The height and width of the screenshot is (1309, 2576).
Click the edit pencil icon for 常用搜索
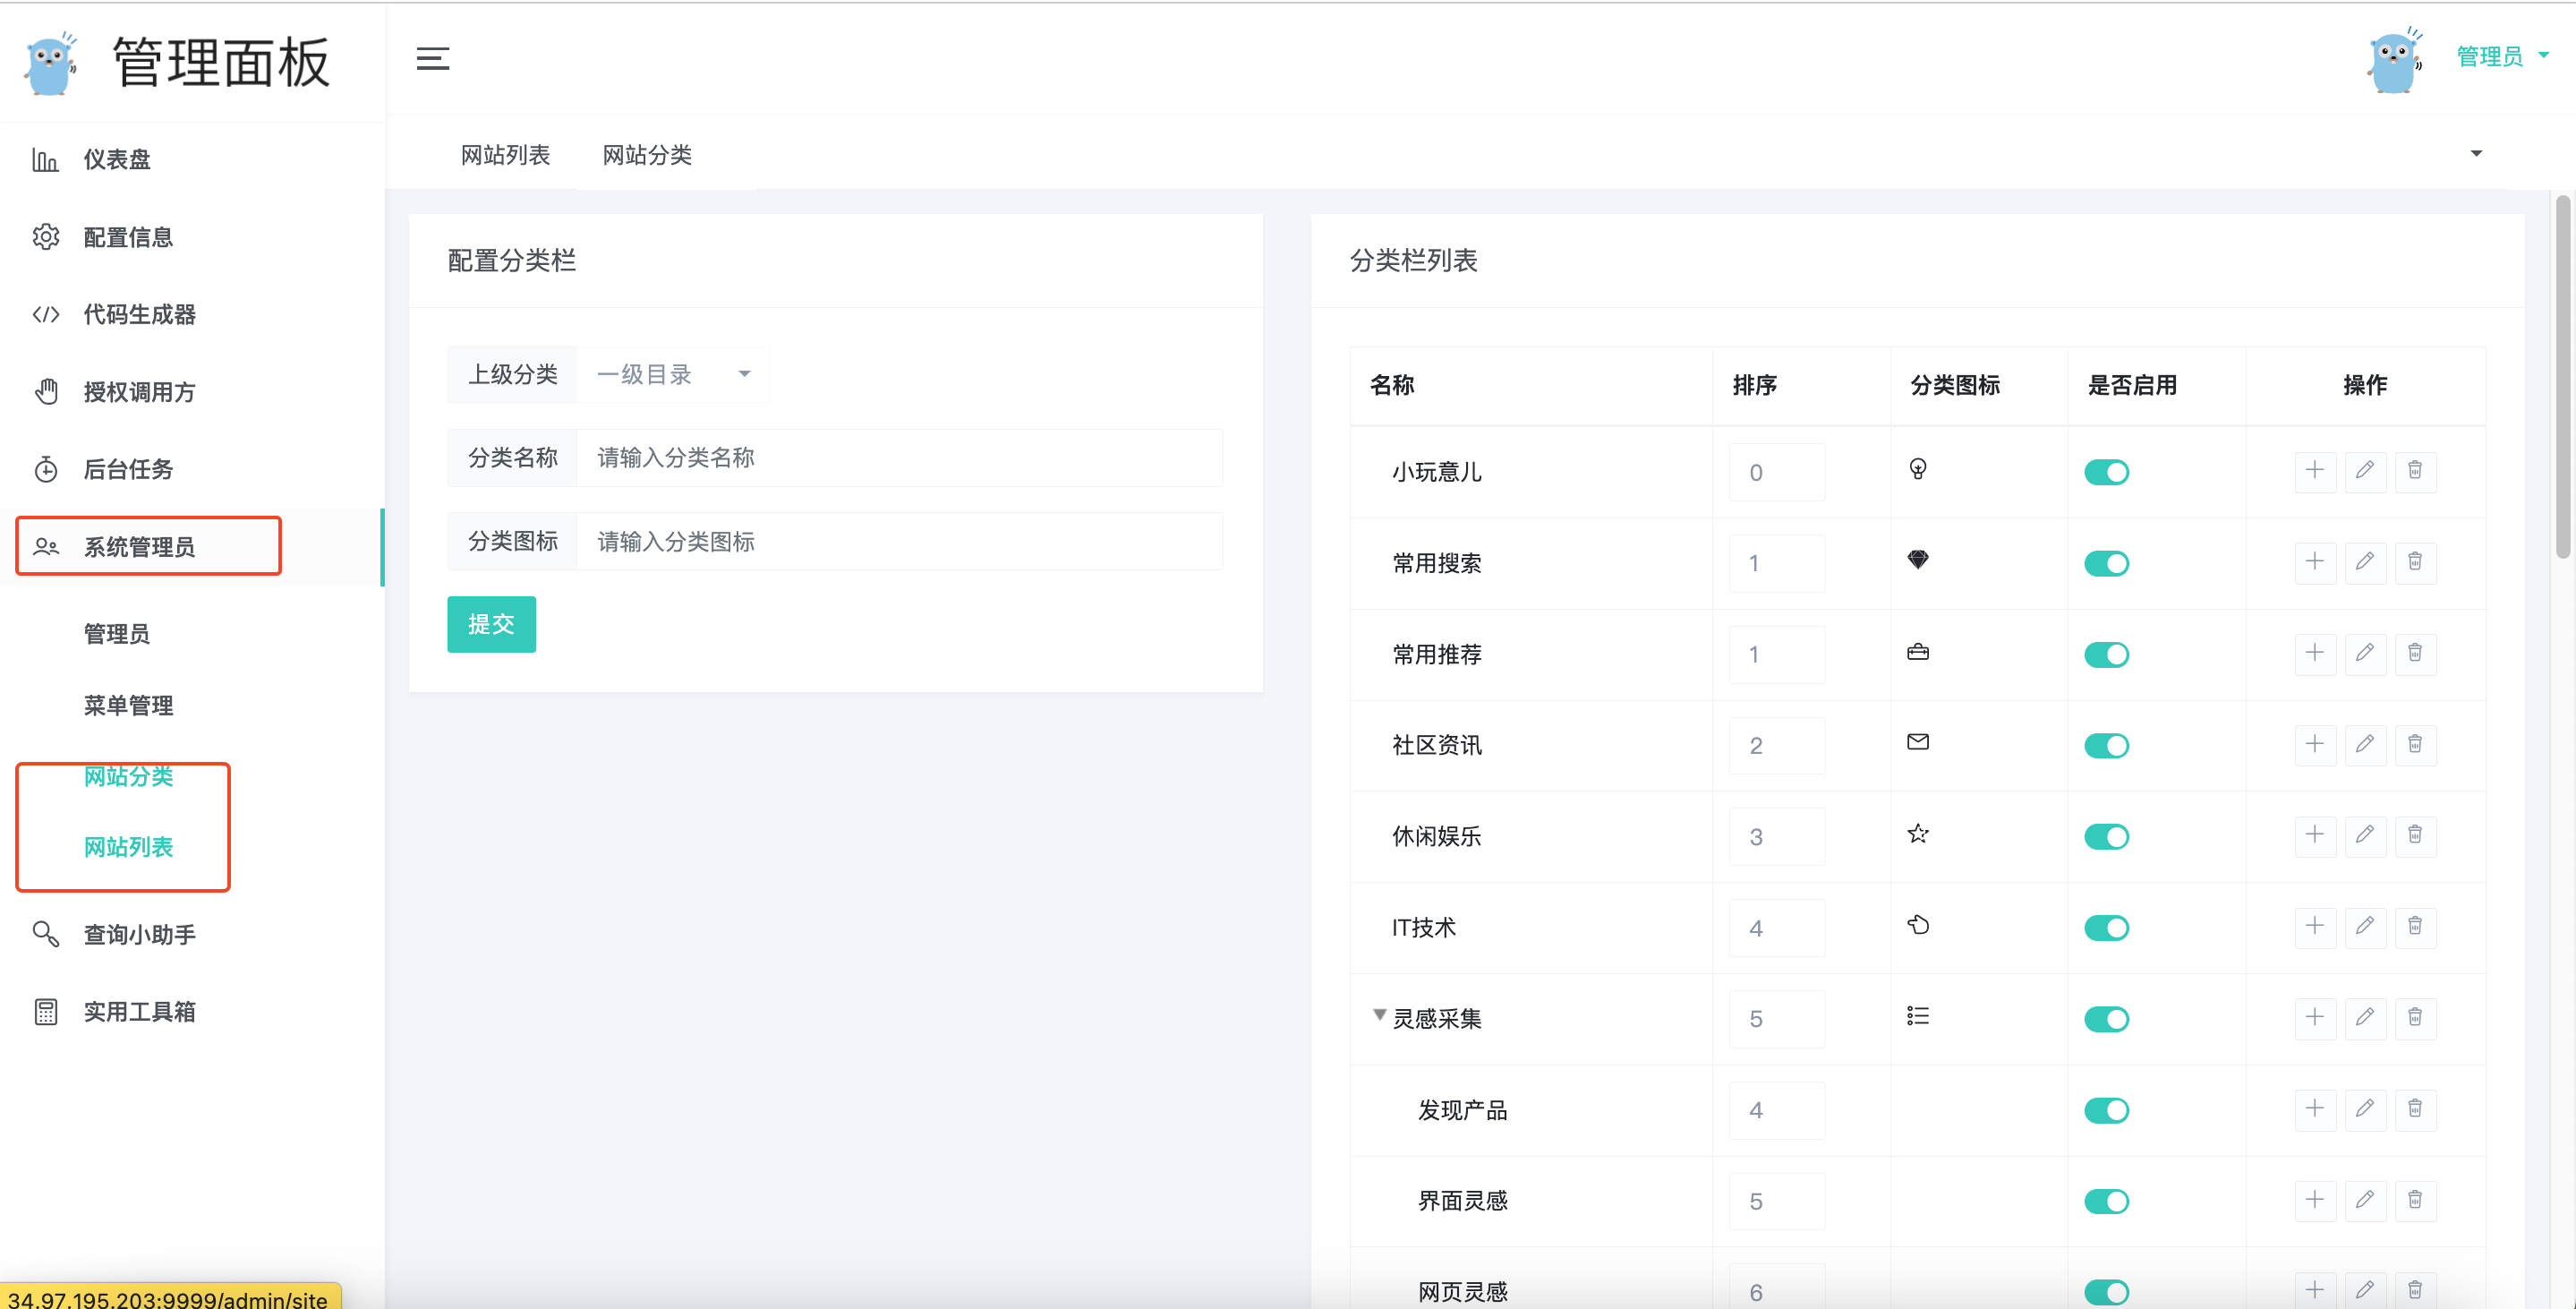[2364, 562]
